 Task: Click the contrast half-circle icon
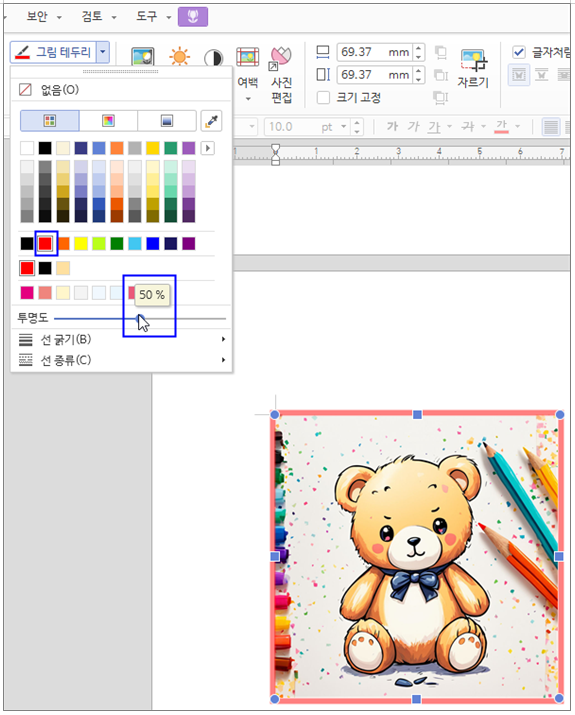click(213, 58)
